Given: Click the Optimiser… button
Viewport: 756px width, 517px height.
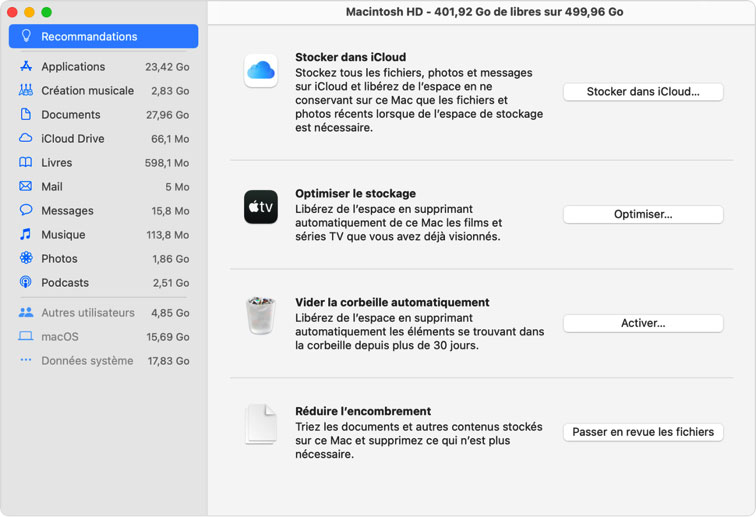Looking at the screenshot, I should point(643,214).
